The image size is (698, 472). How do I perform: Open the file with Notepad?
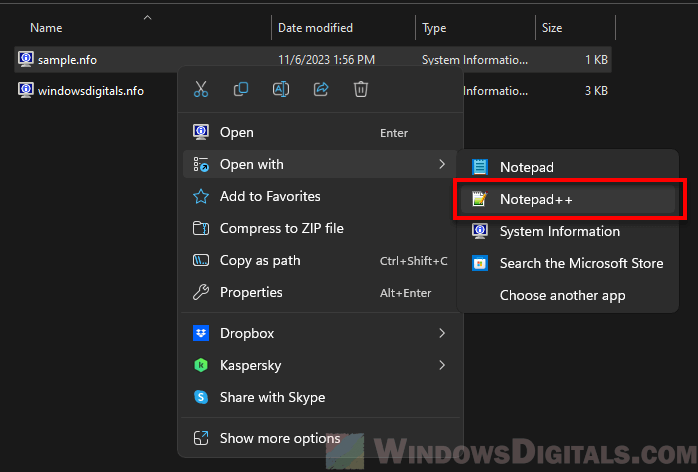568,167
